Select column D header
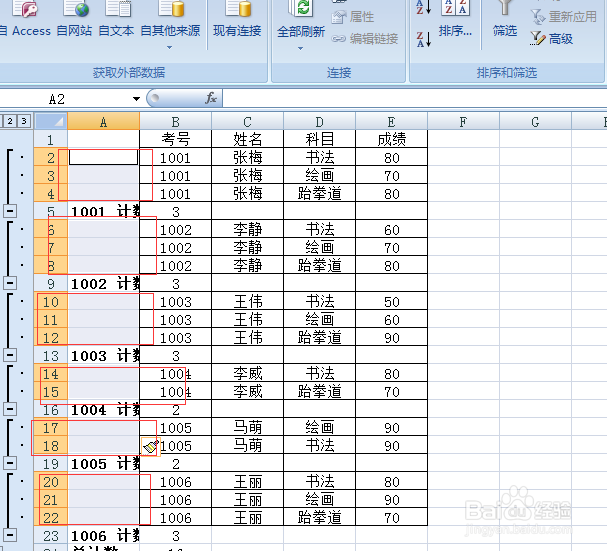Image resolution: width=607 pixels, height=551 pixels. pos(319,122)
